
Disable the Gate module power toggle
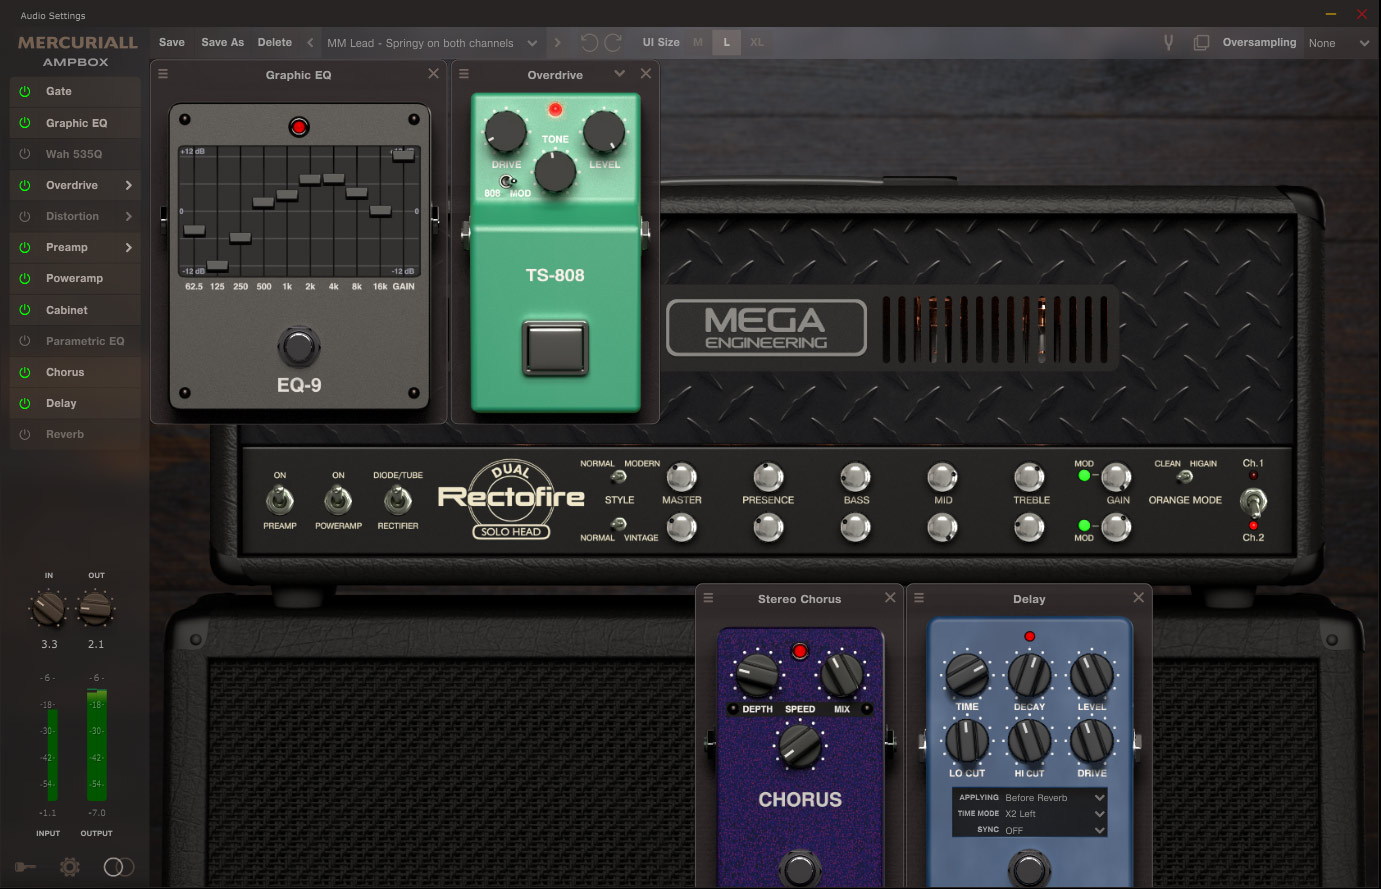[25, 91]
